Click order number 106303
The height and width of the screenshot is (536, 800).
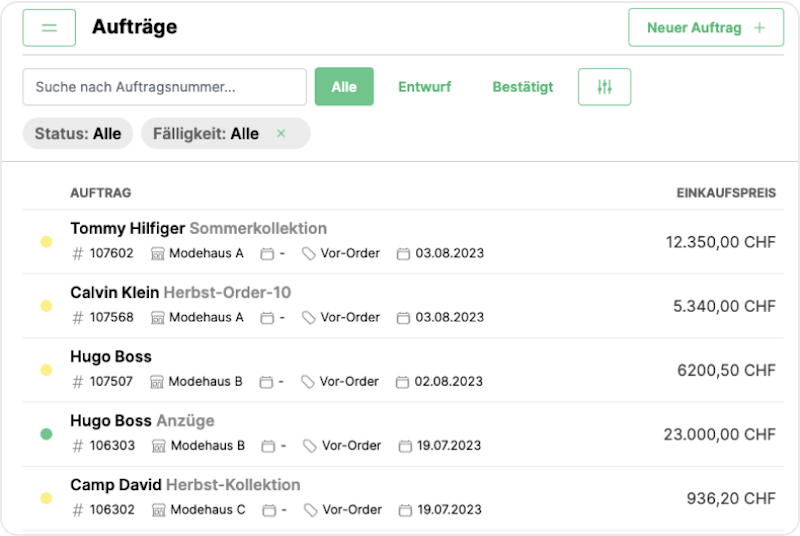tap(112, 446)
